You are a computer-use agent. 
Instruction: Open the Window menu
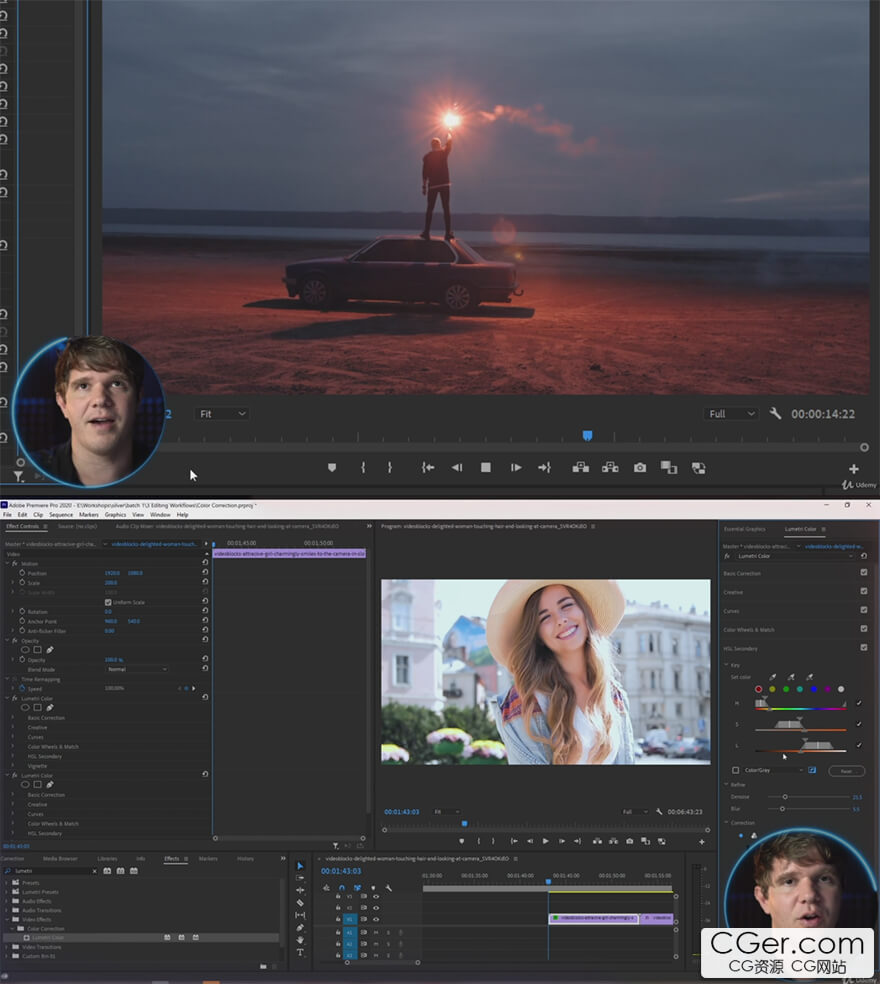click(x=160, y=515)
